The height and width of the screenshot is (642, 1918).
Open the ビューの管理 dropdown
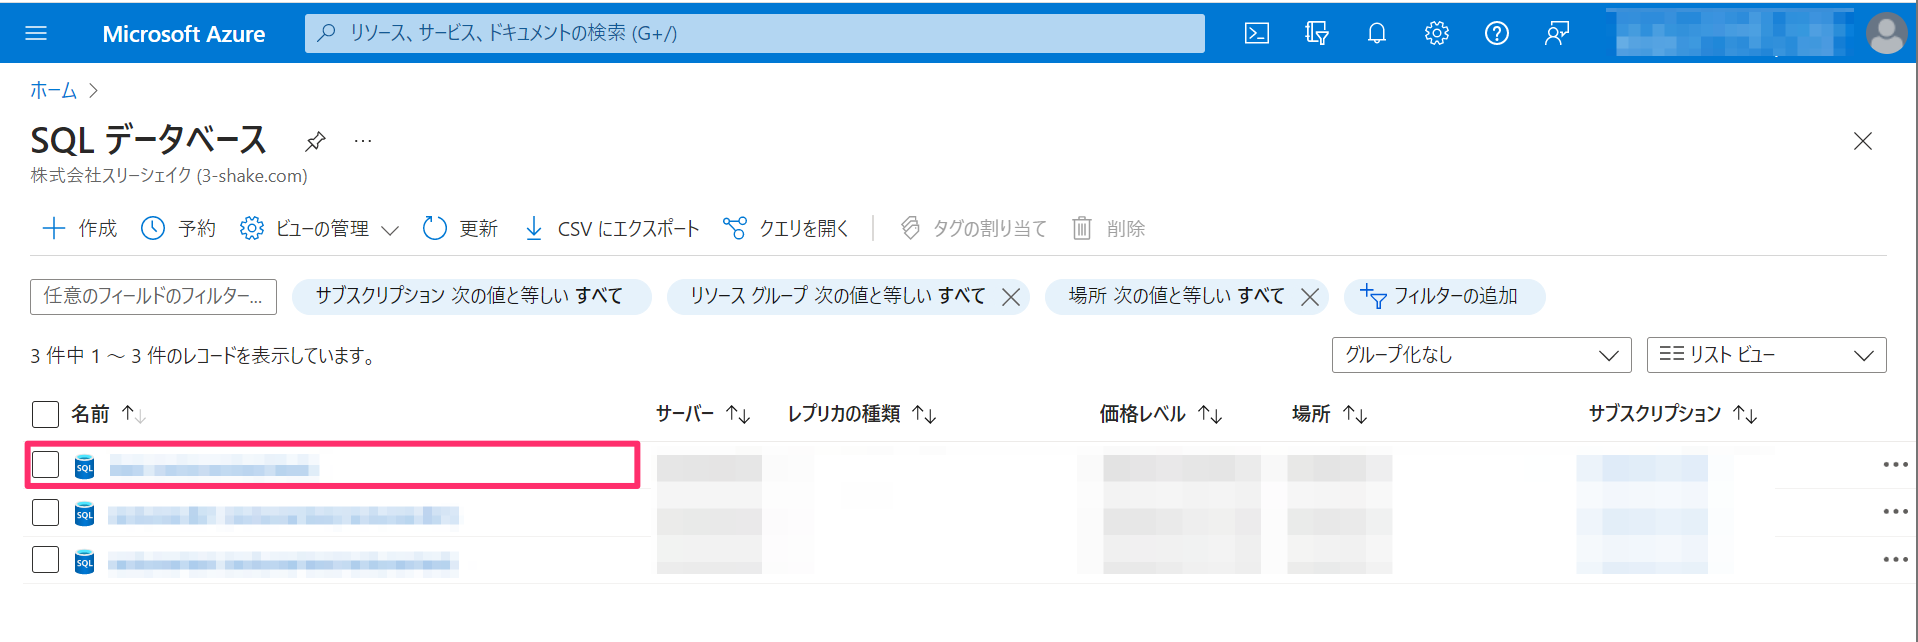pos(319,228)
